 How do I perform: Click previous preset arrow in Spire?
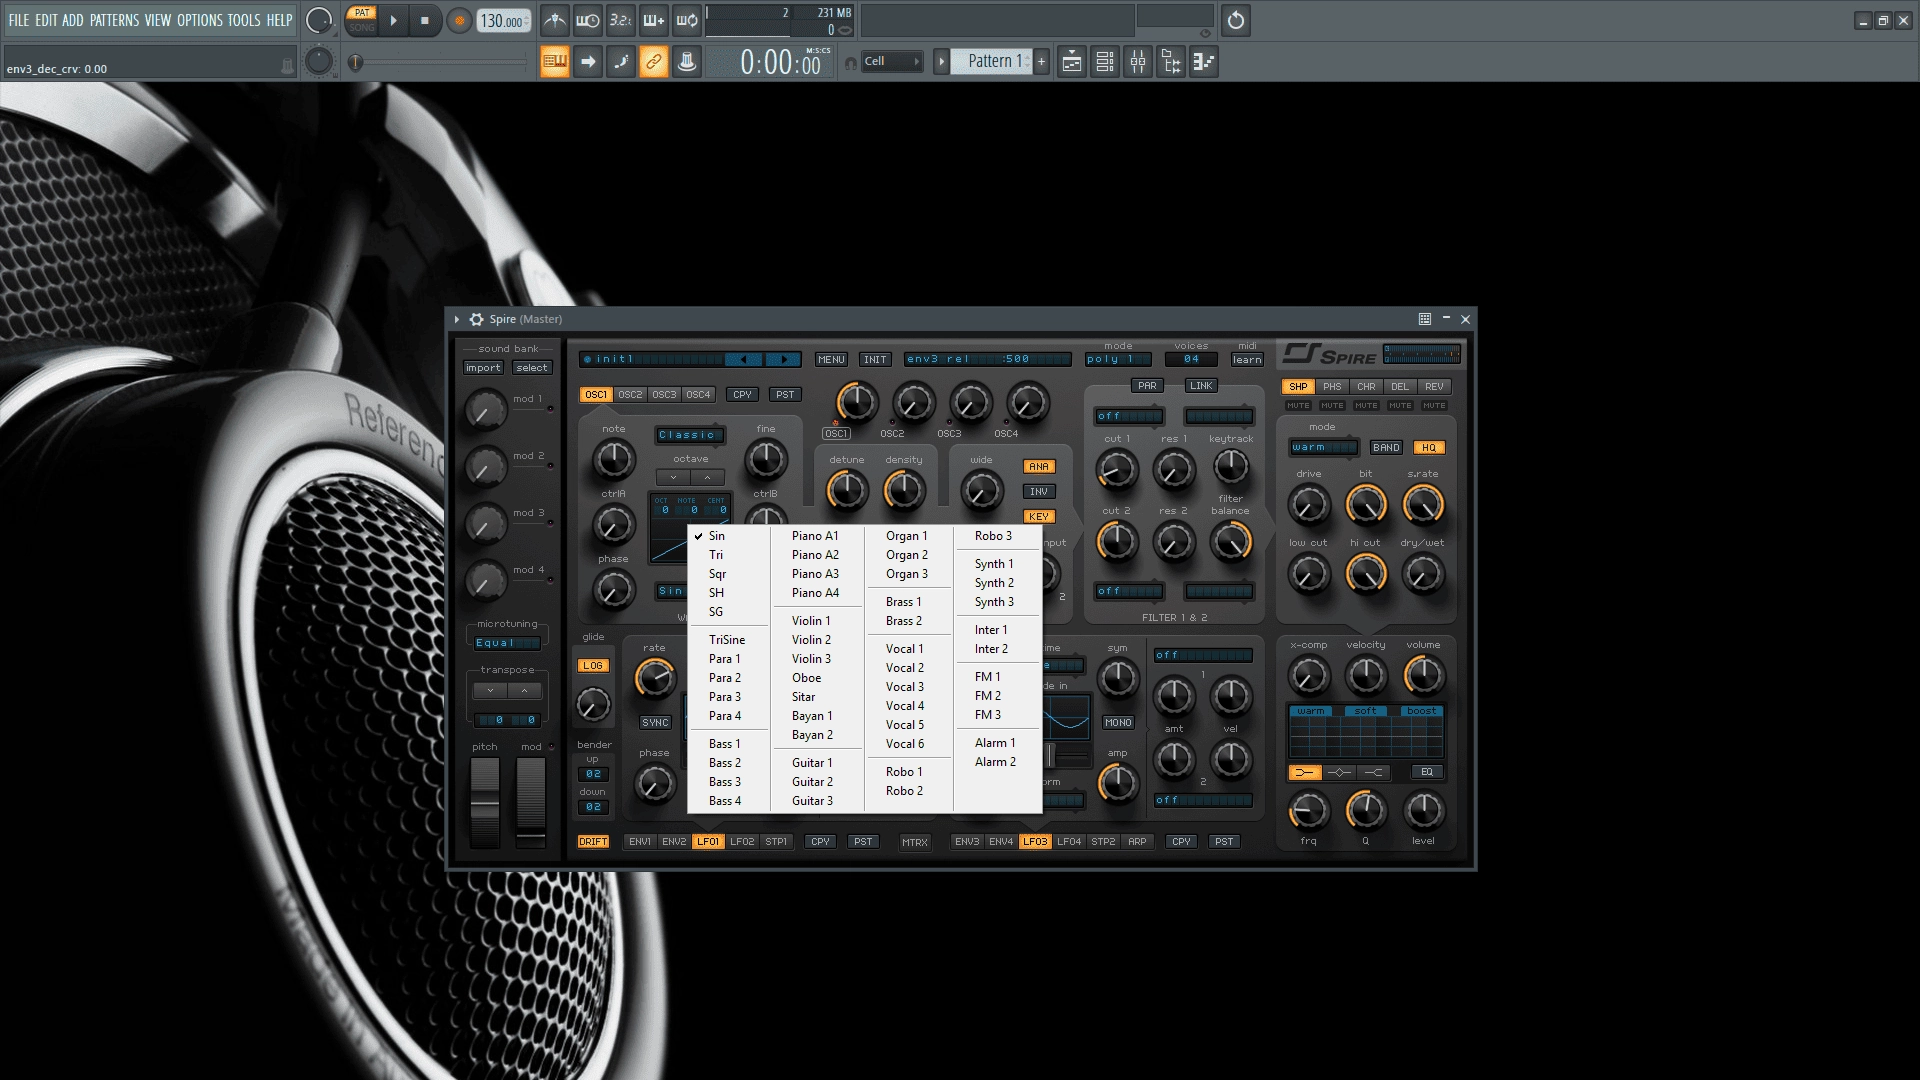[743, 359]
